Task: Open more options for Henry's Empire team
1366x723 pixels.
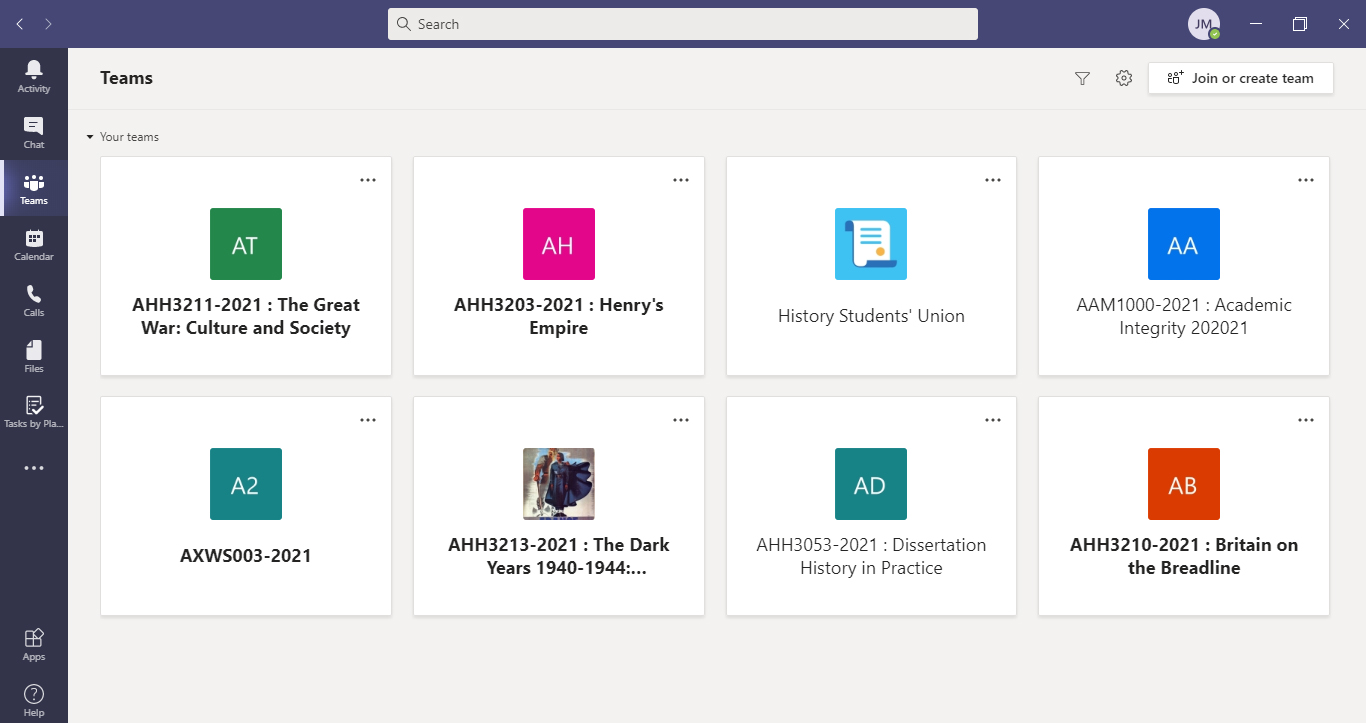Action: [681, 180]
